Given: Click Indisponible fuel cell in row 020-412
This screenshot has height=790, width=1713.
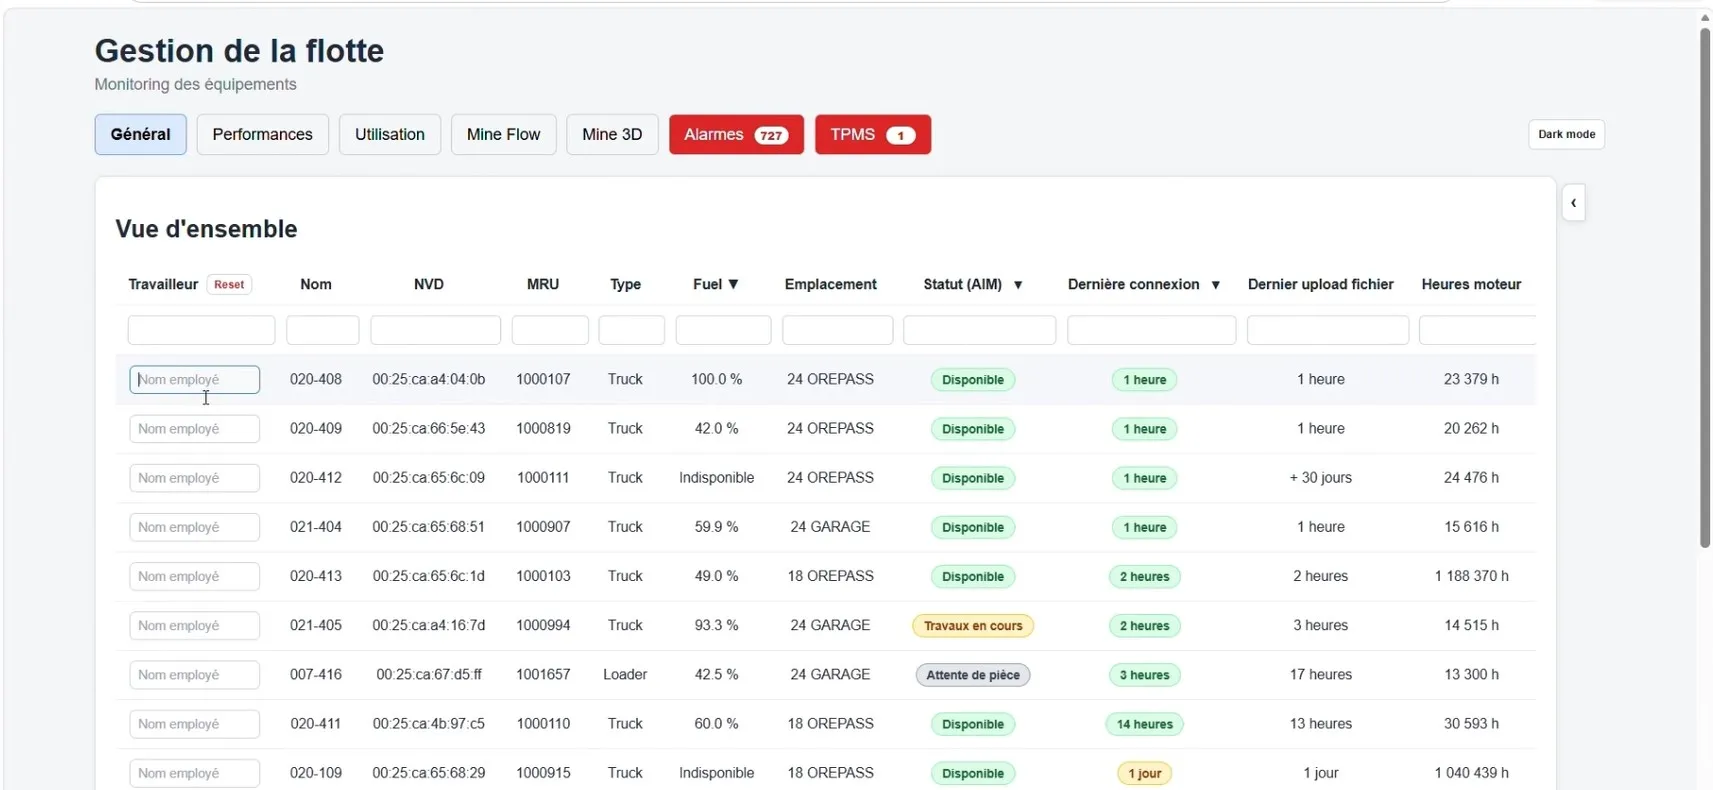Looking at the screenshot, I should 717,477.
